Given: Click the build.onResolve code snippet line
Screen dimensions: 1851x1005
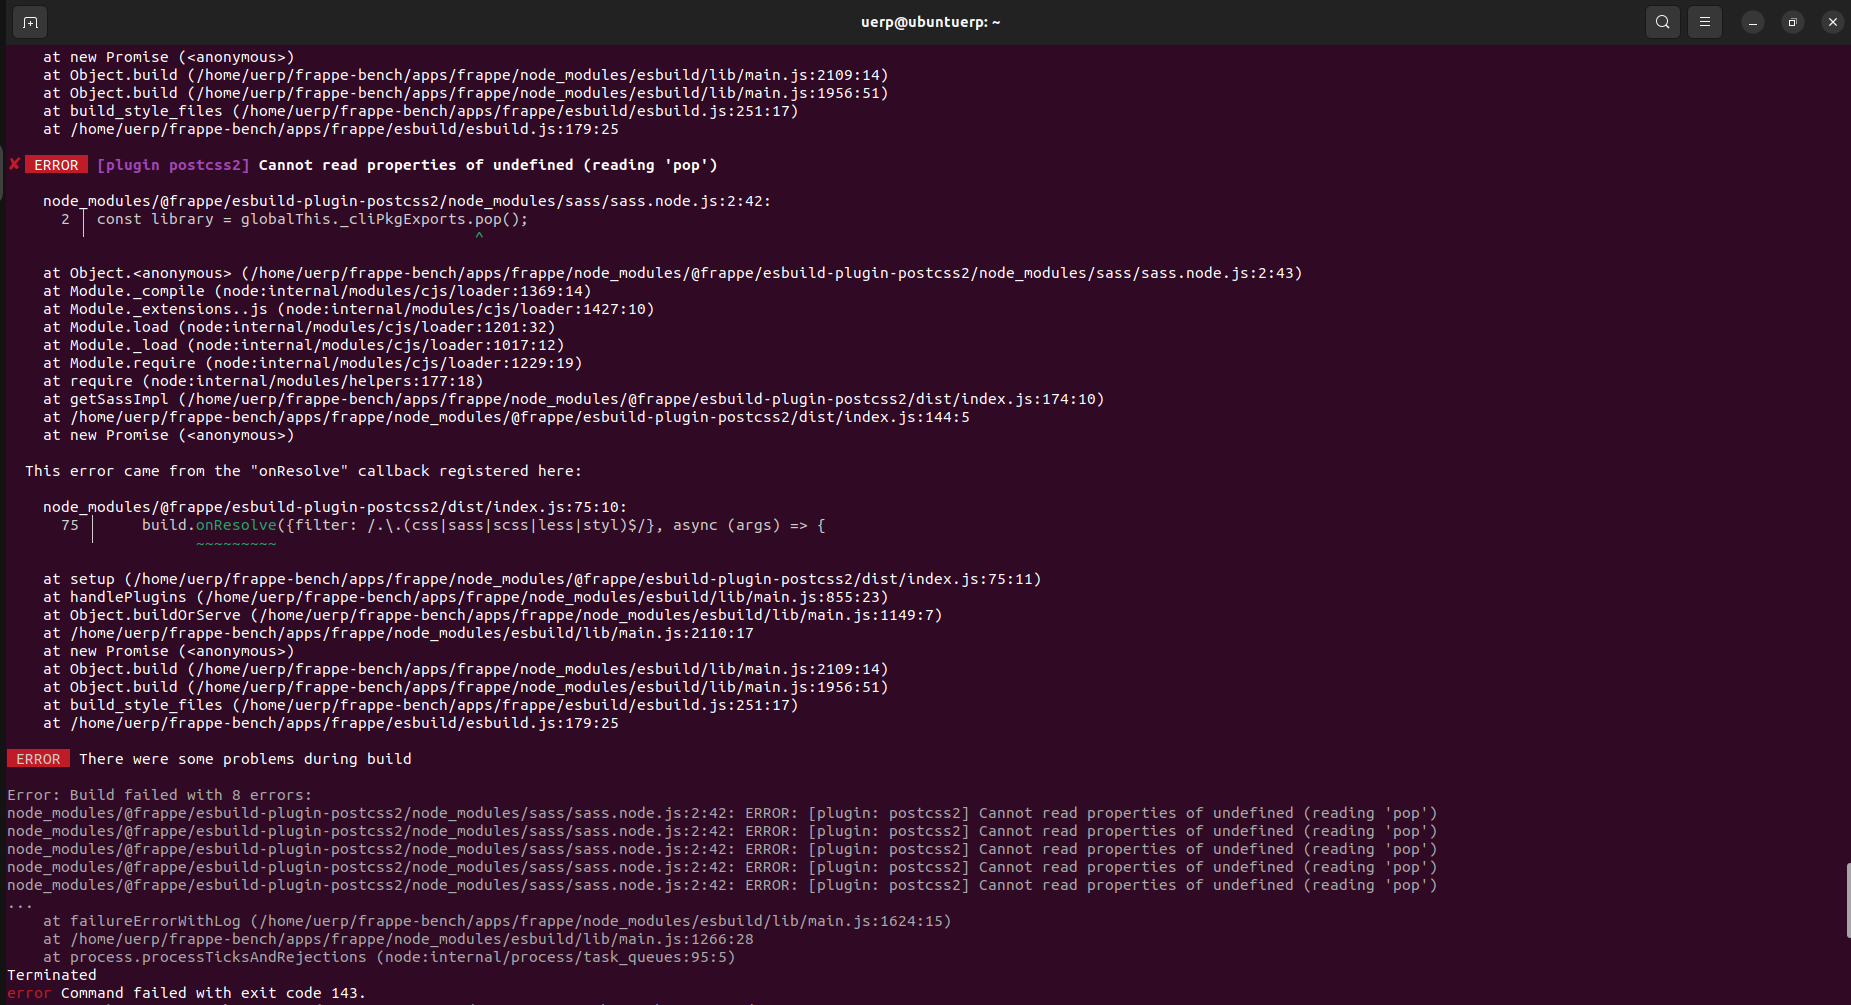Looking at the screenshot, I should point(480,525).
